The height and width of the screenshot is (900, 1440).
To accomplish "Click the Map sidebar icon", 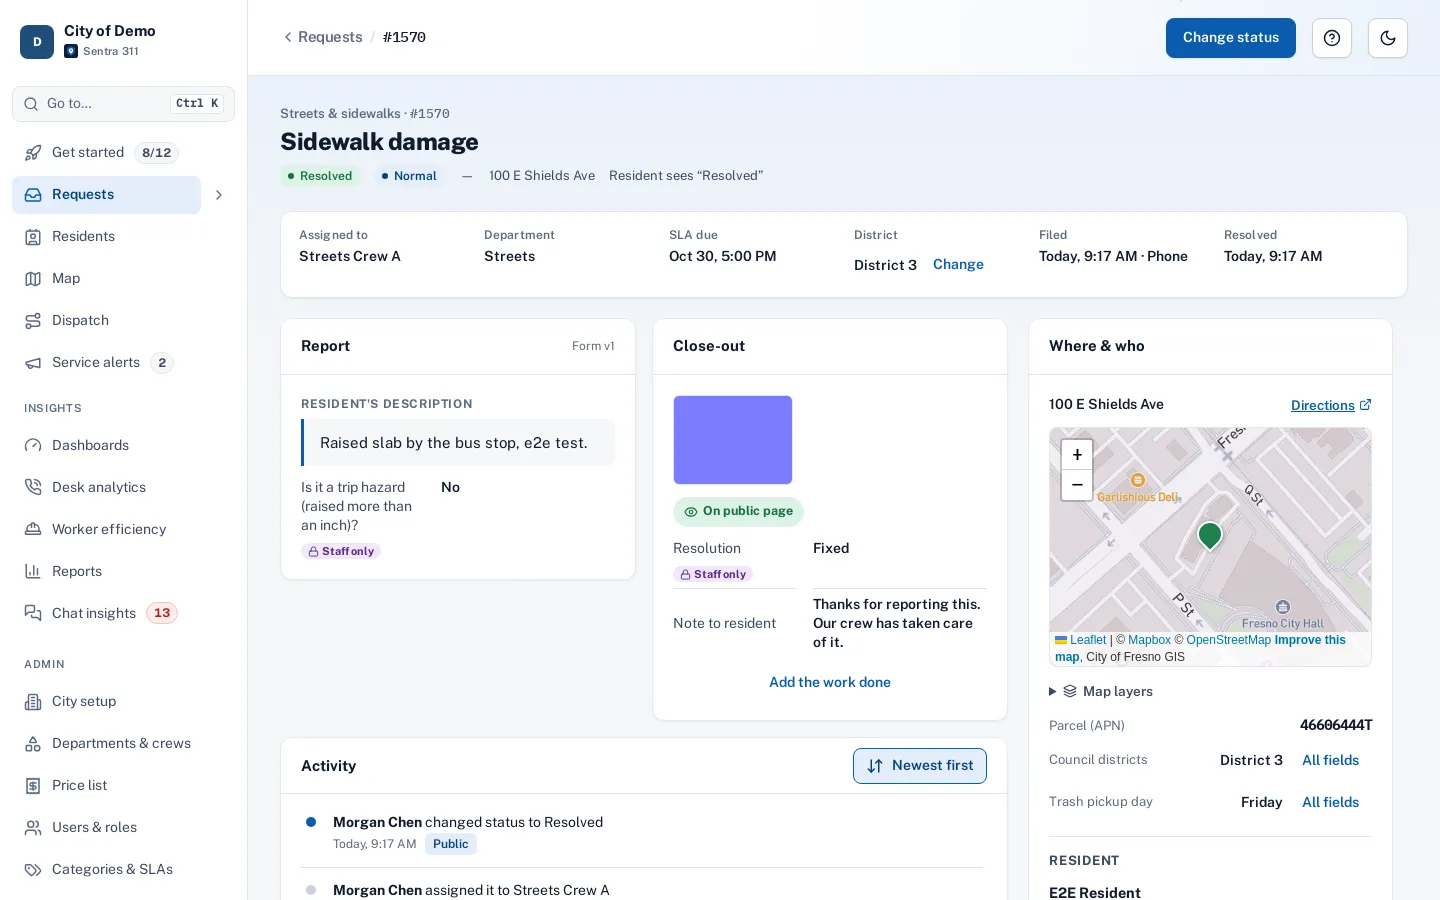I will [33, 279].
